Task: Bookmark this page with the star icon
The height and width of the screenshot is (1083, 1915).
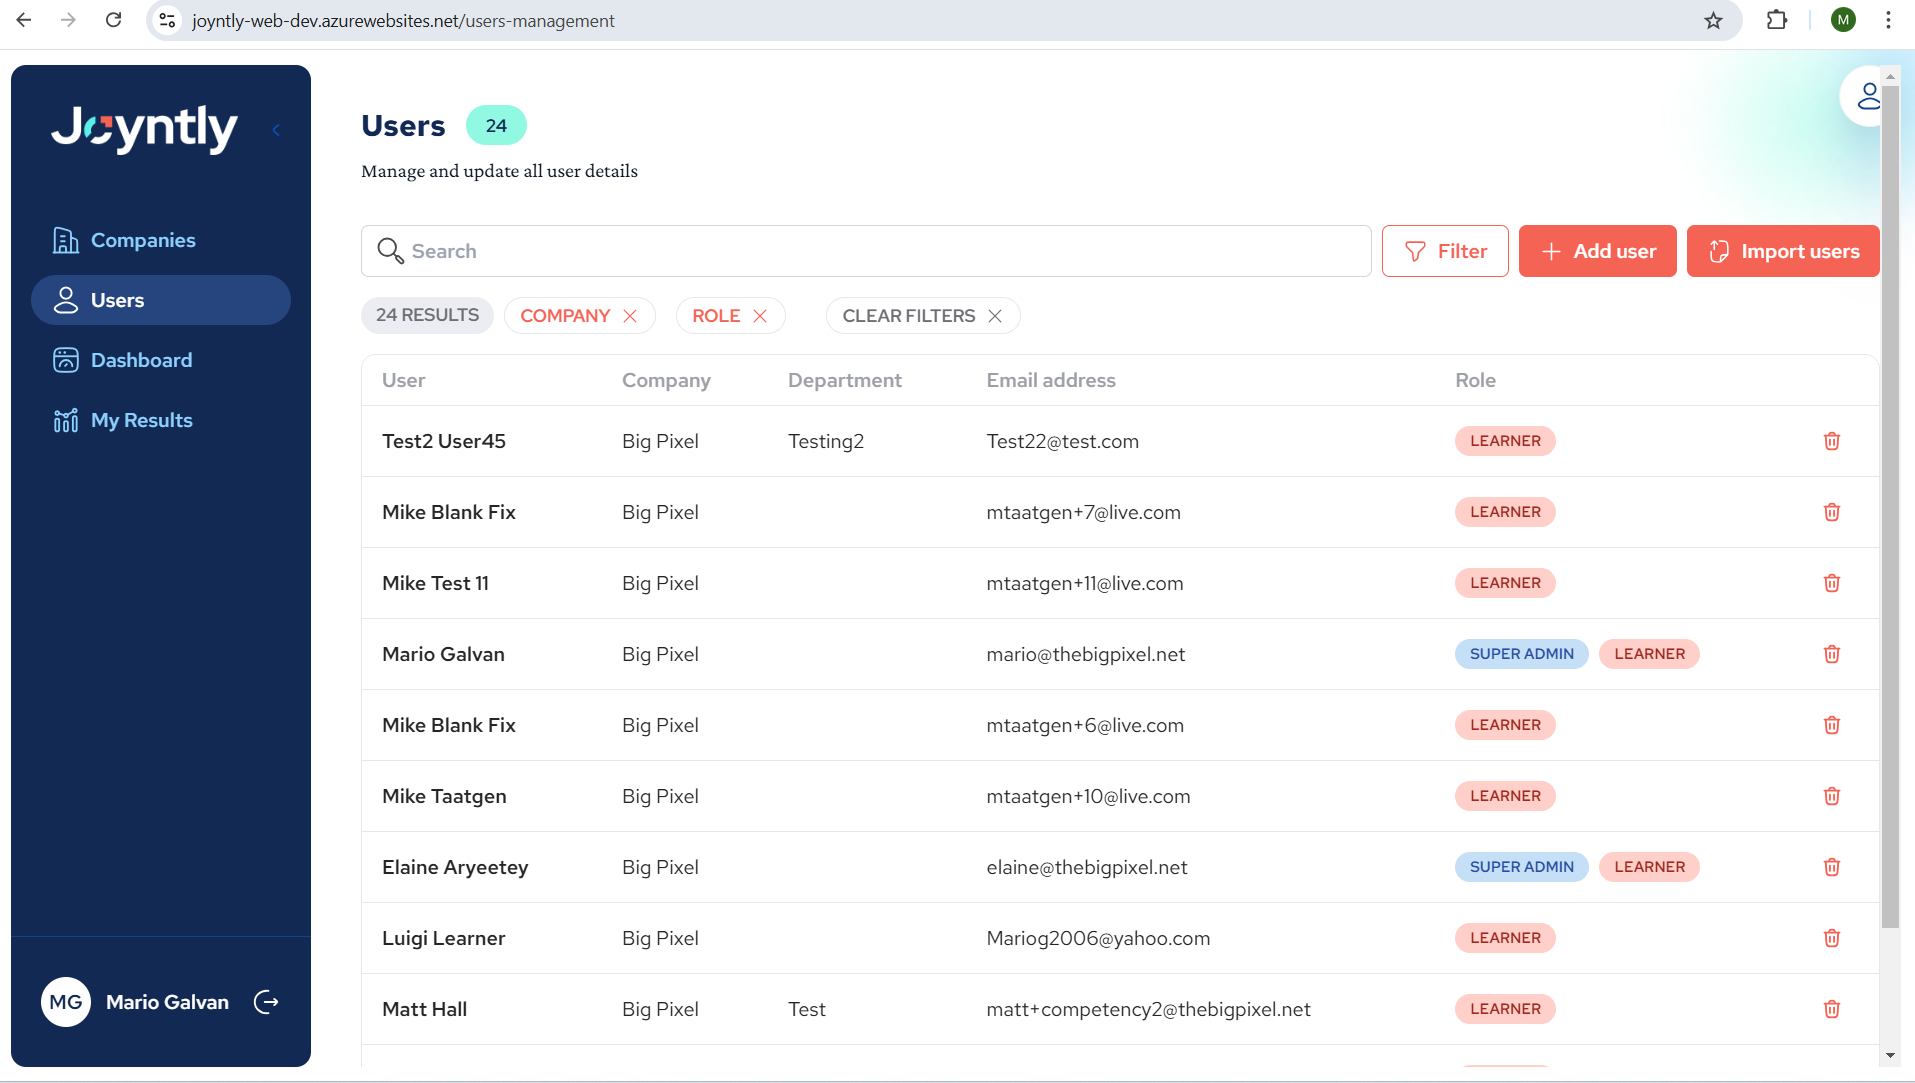Action: [1713, 20]
